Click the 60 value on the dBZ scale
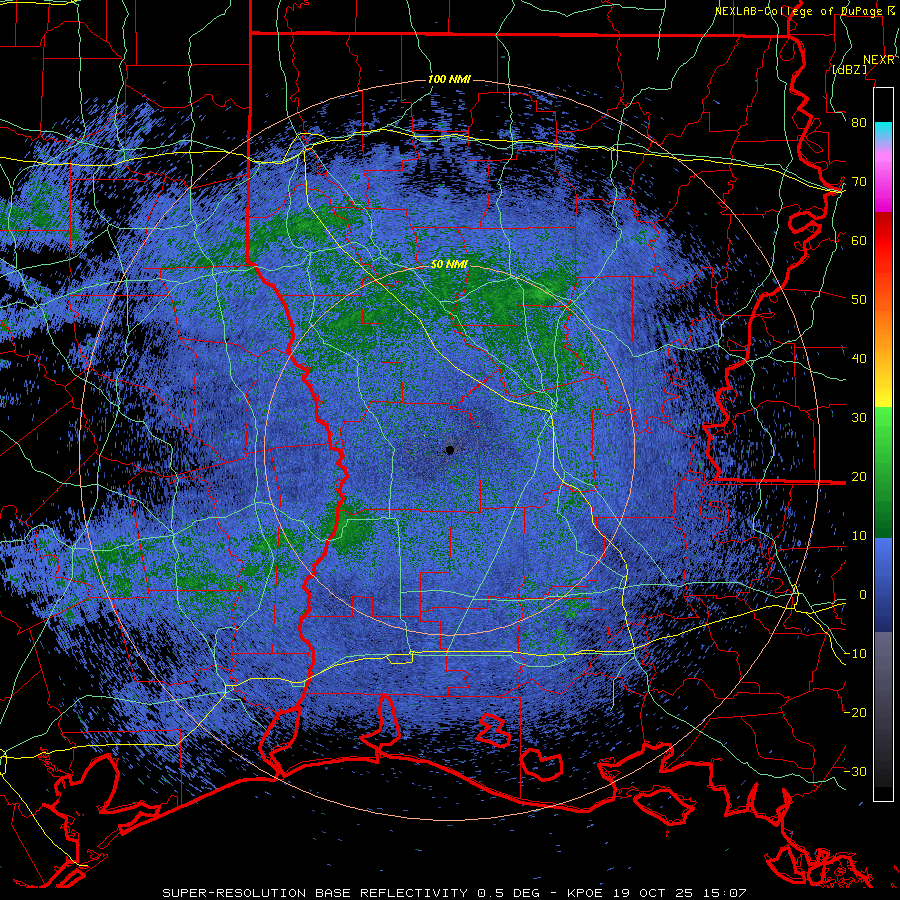 (x=859, y=240)
